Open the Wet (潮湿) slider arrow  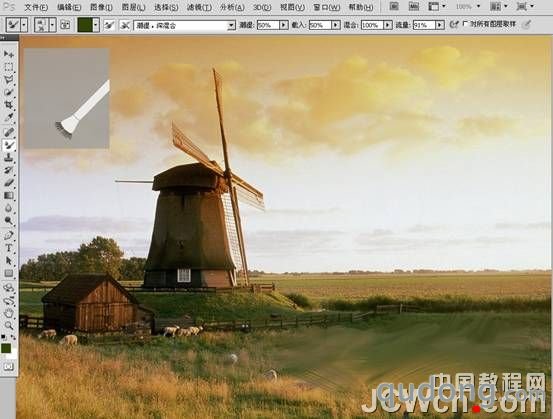click(x=284, y=25)
